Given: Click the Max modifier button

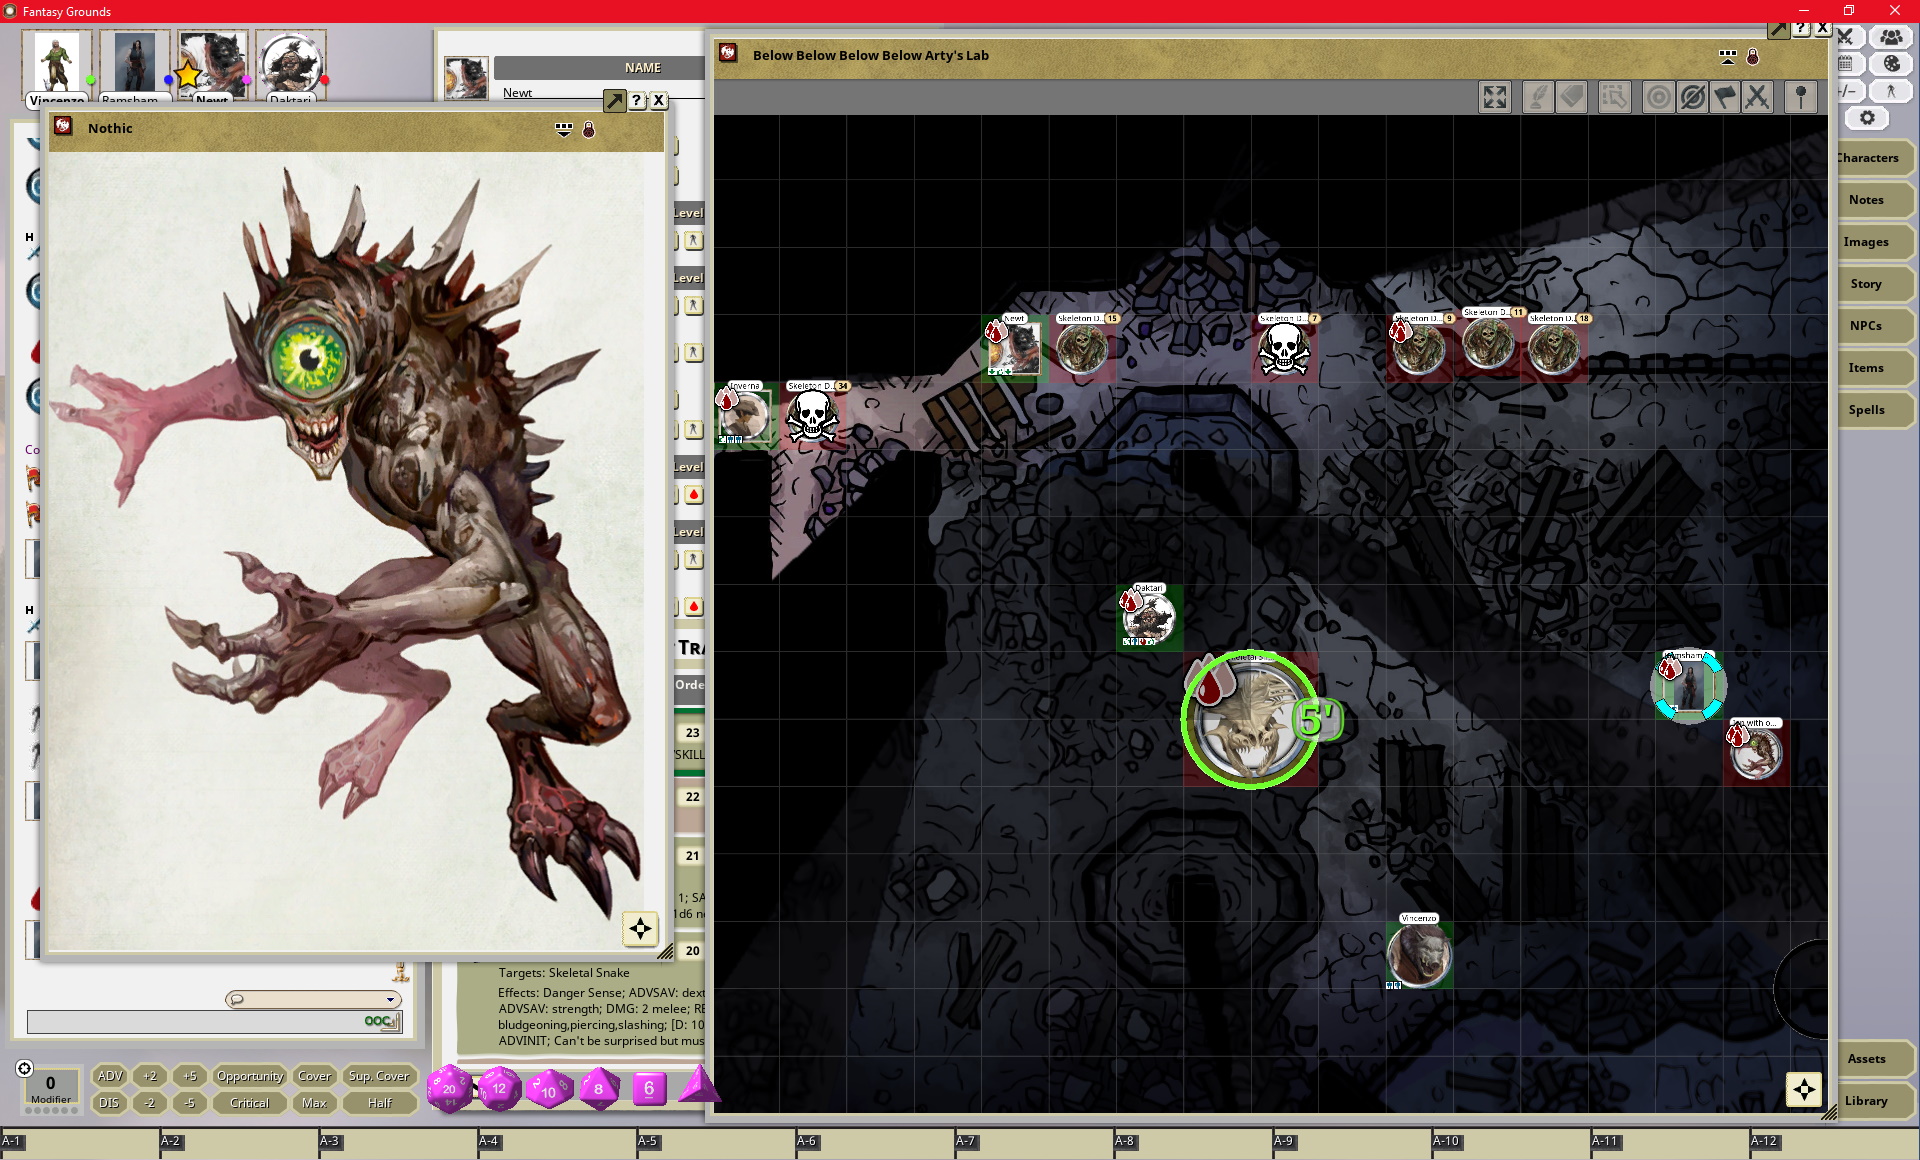Looking at the screenshot, I should coord(314,1103).
